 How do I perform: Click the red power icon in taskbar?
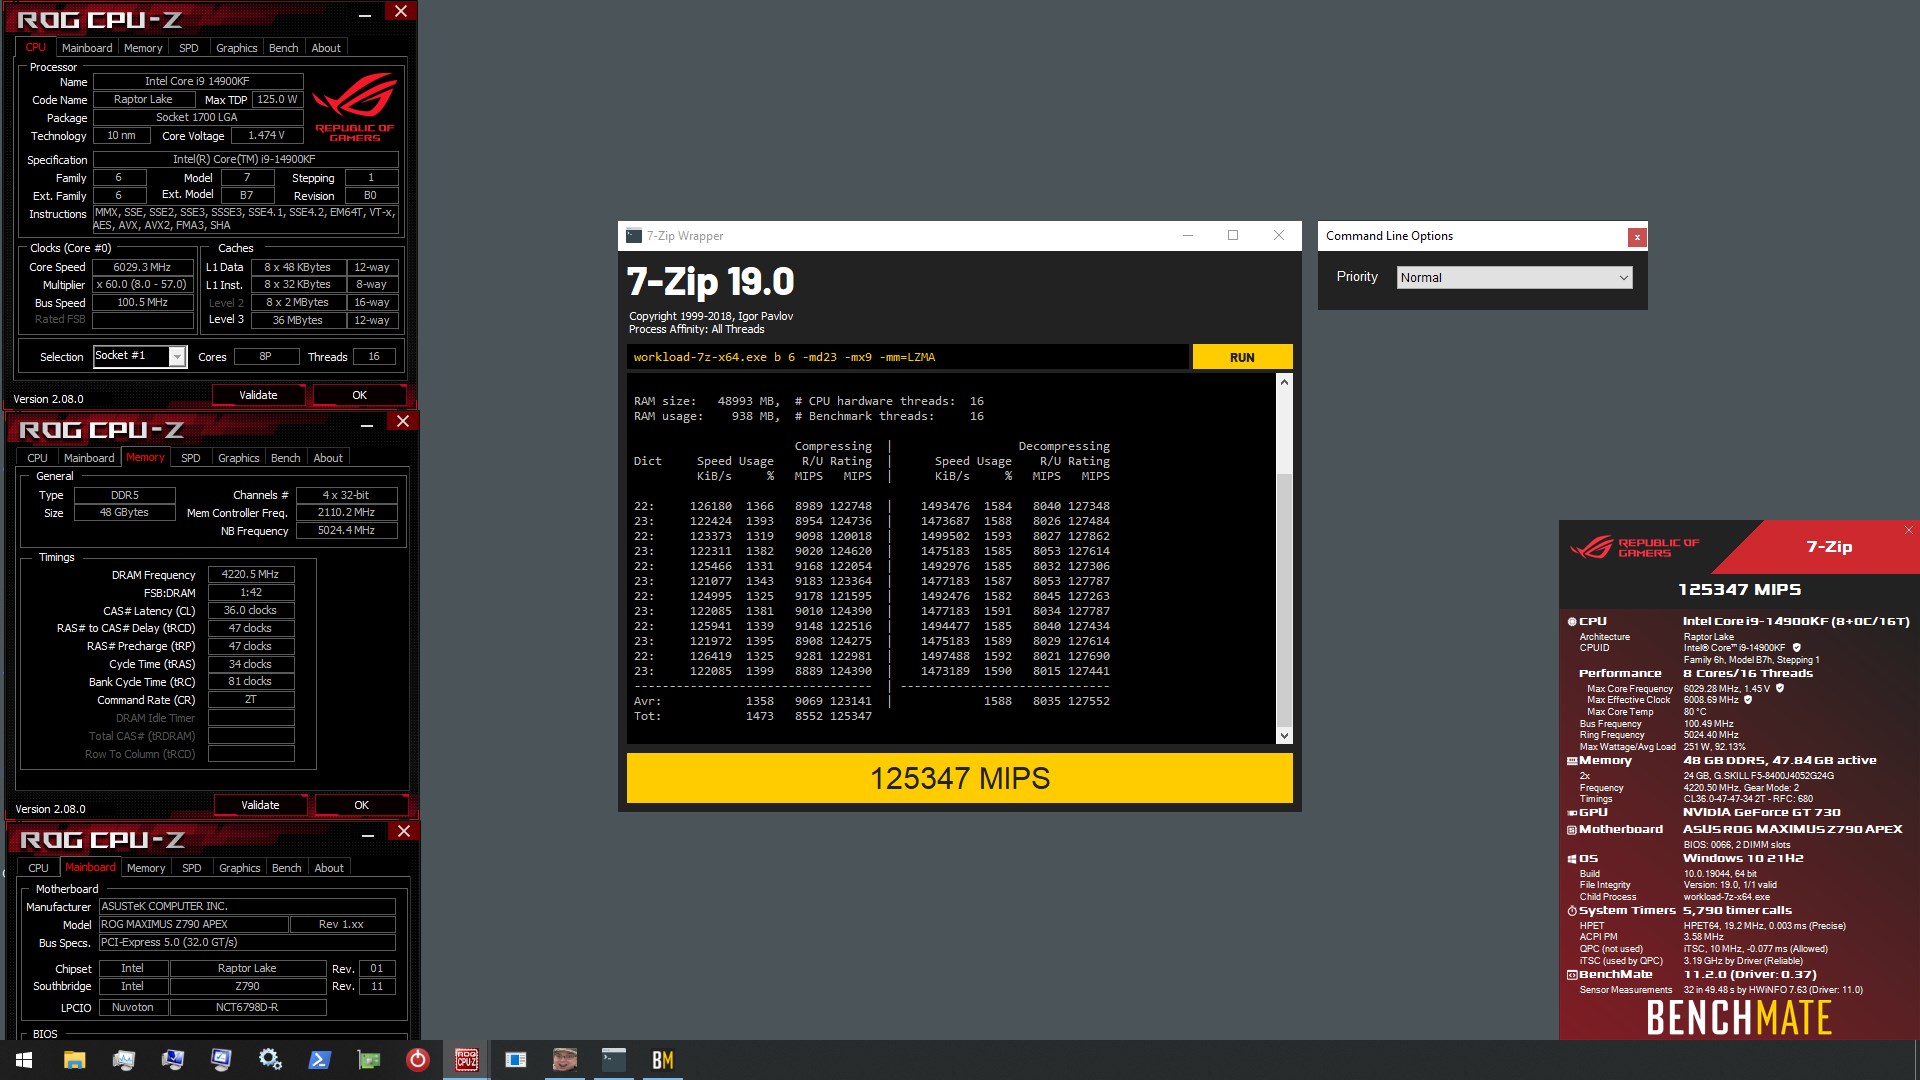tap(417, 1060)
